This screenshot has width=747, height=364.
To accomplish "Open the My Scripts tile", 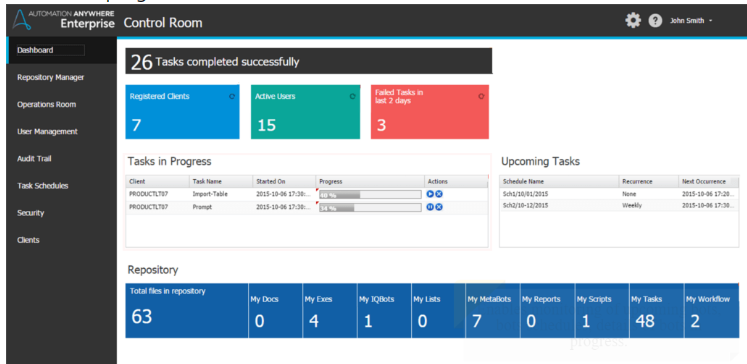I will pyautogui.click(x=602, y=311).
